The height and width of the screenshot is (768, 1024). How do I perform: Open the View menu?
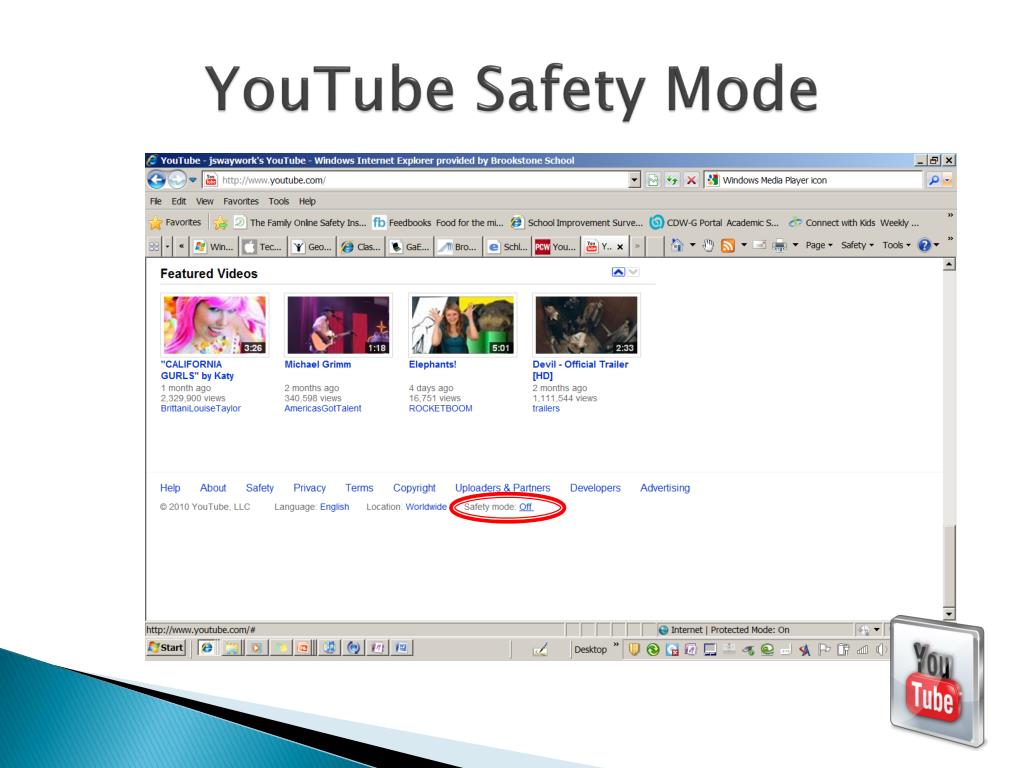[205, 201]
